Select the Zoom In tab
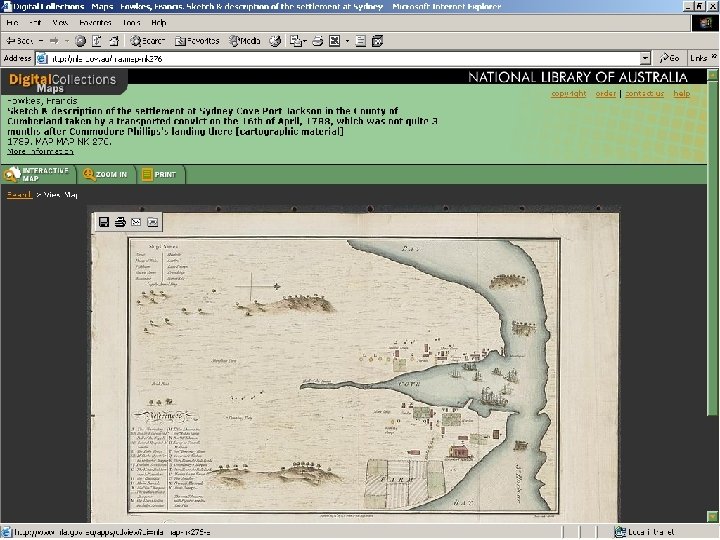The image size is (720, 540). (x=106, y=174)
